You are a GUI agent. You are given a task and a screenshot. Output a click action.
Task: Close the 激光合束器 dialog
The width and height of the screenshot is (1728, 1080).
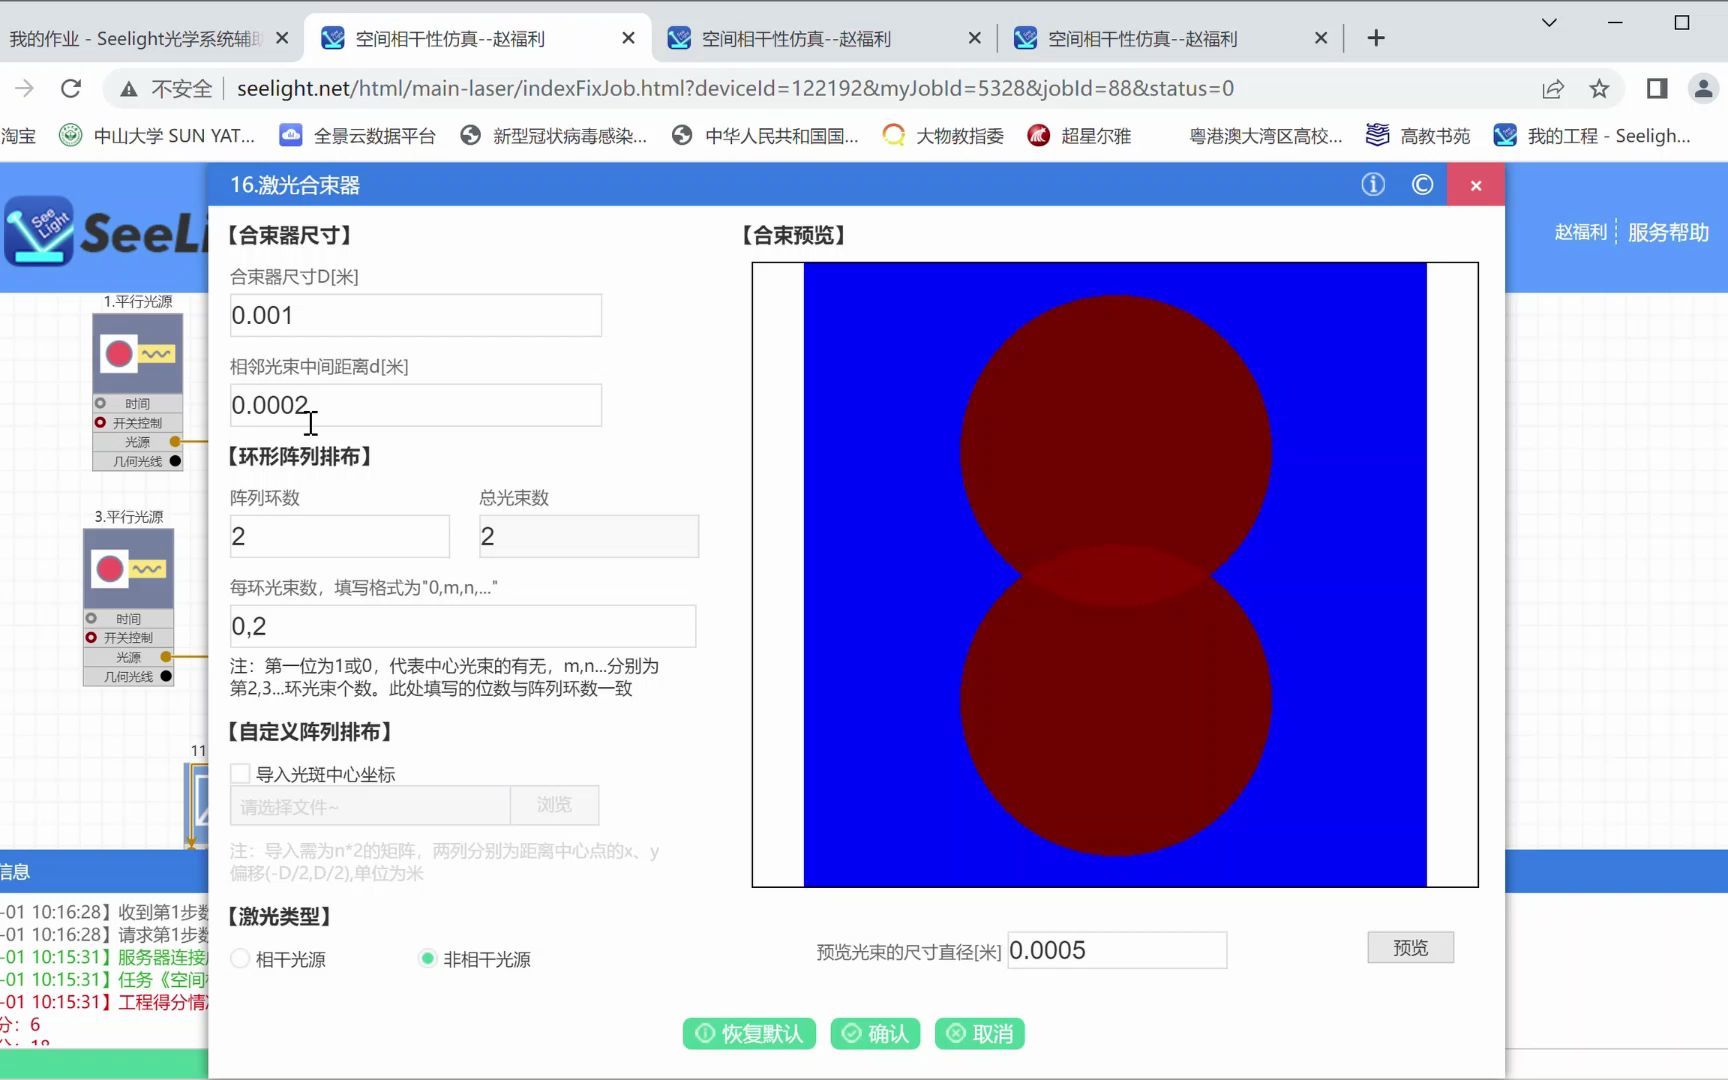point(1476,185)
